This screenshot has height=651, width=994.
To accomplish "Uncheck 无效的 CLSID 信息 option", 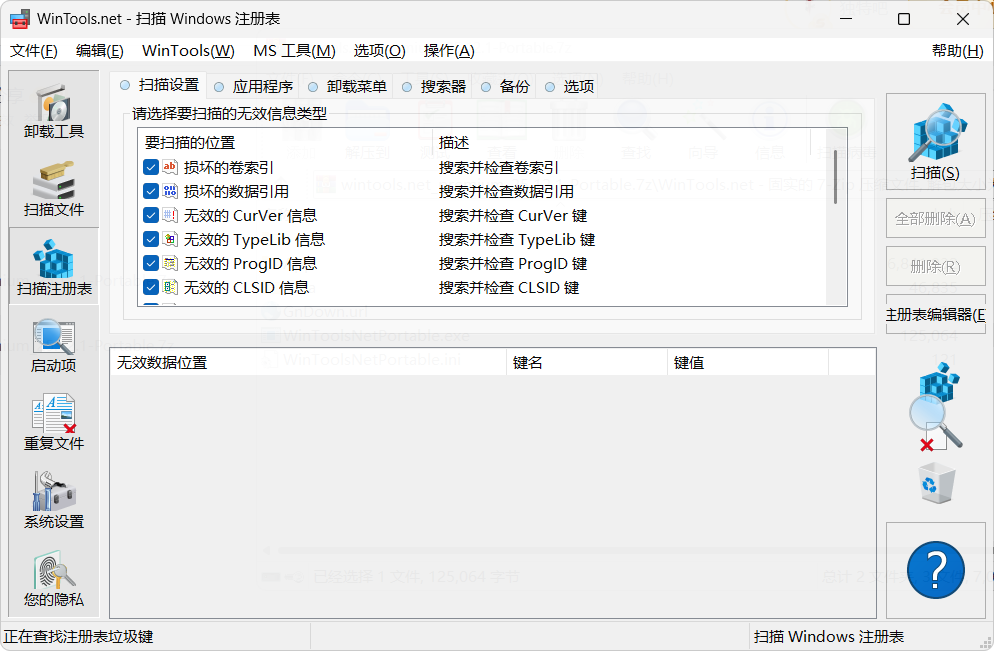I will (151, 287).
